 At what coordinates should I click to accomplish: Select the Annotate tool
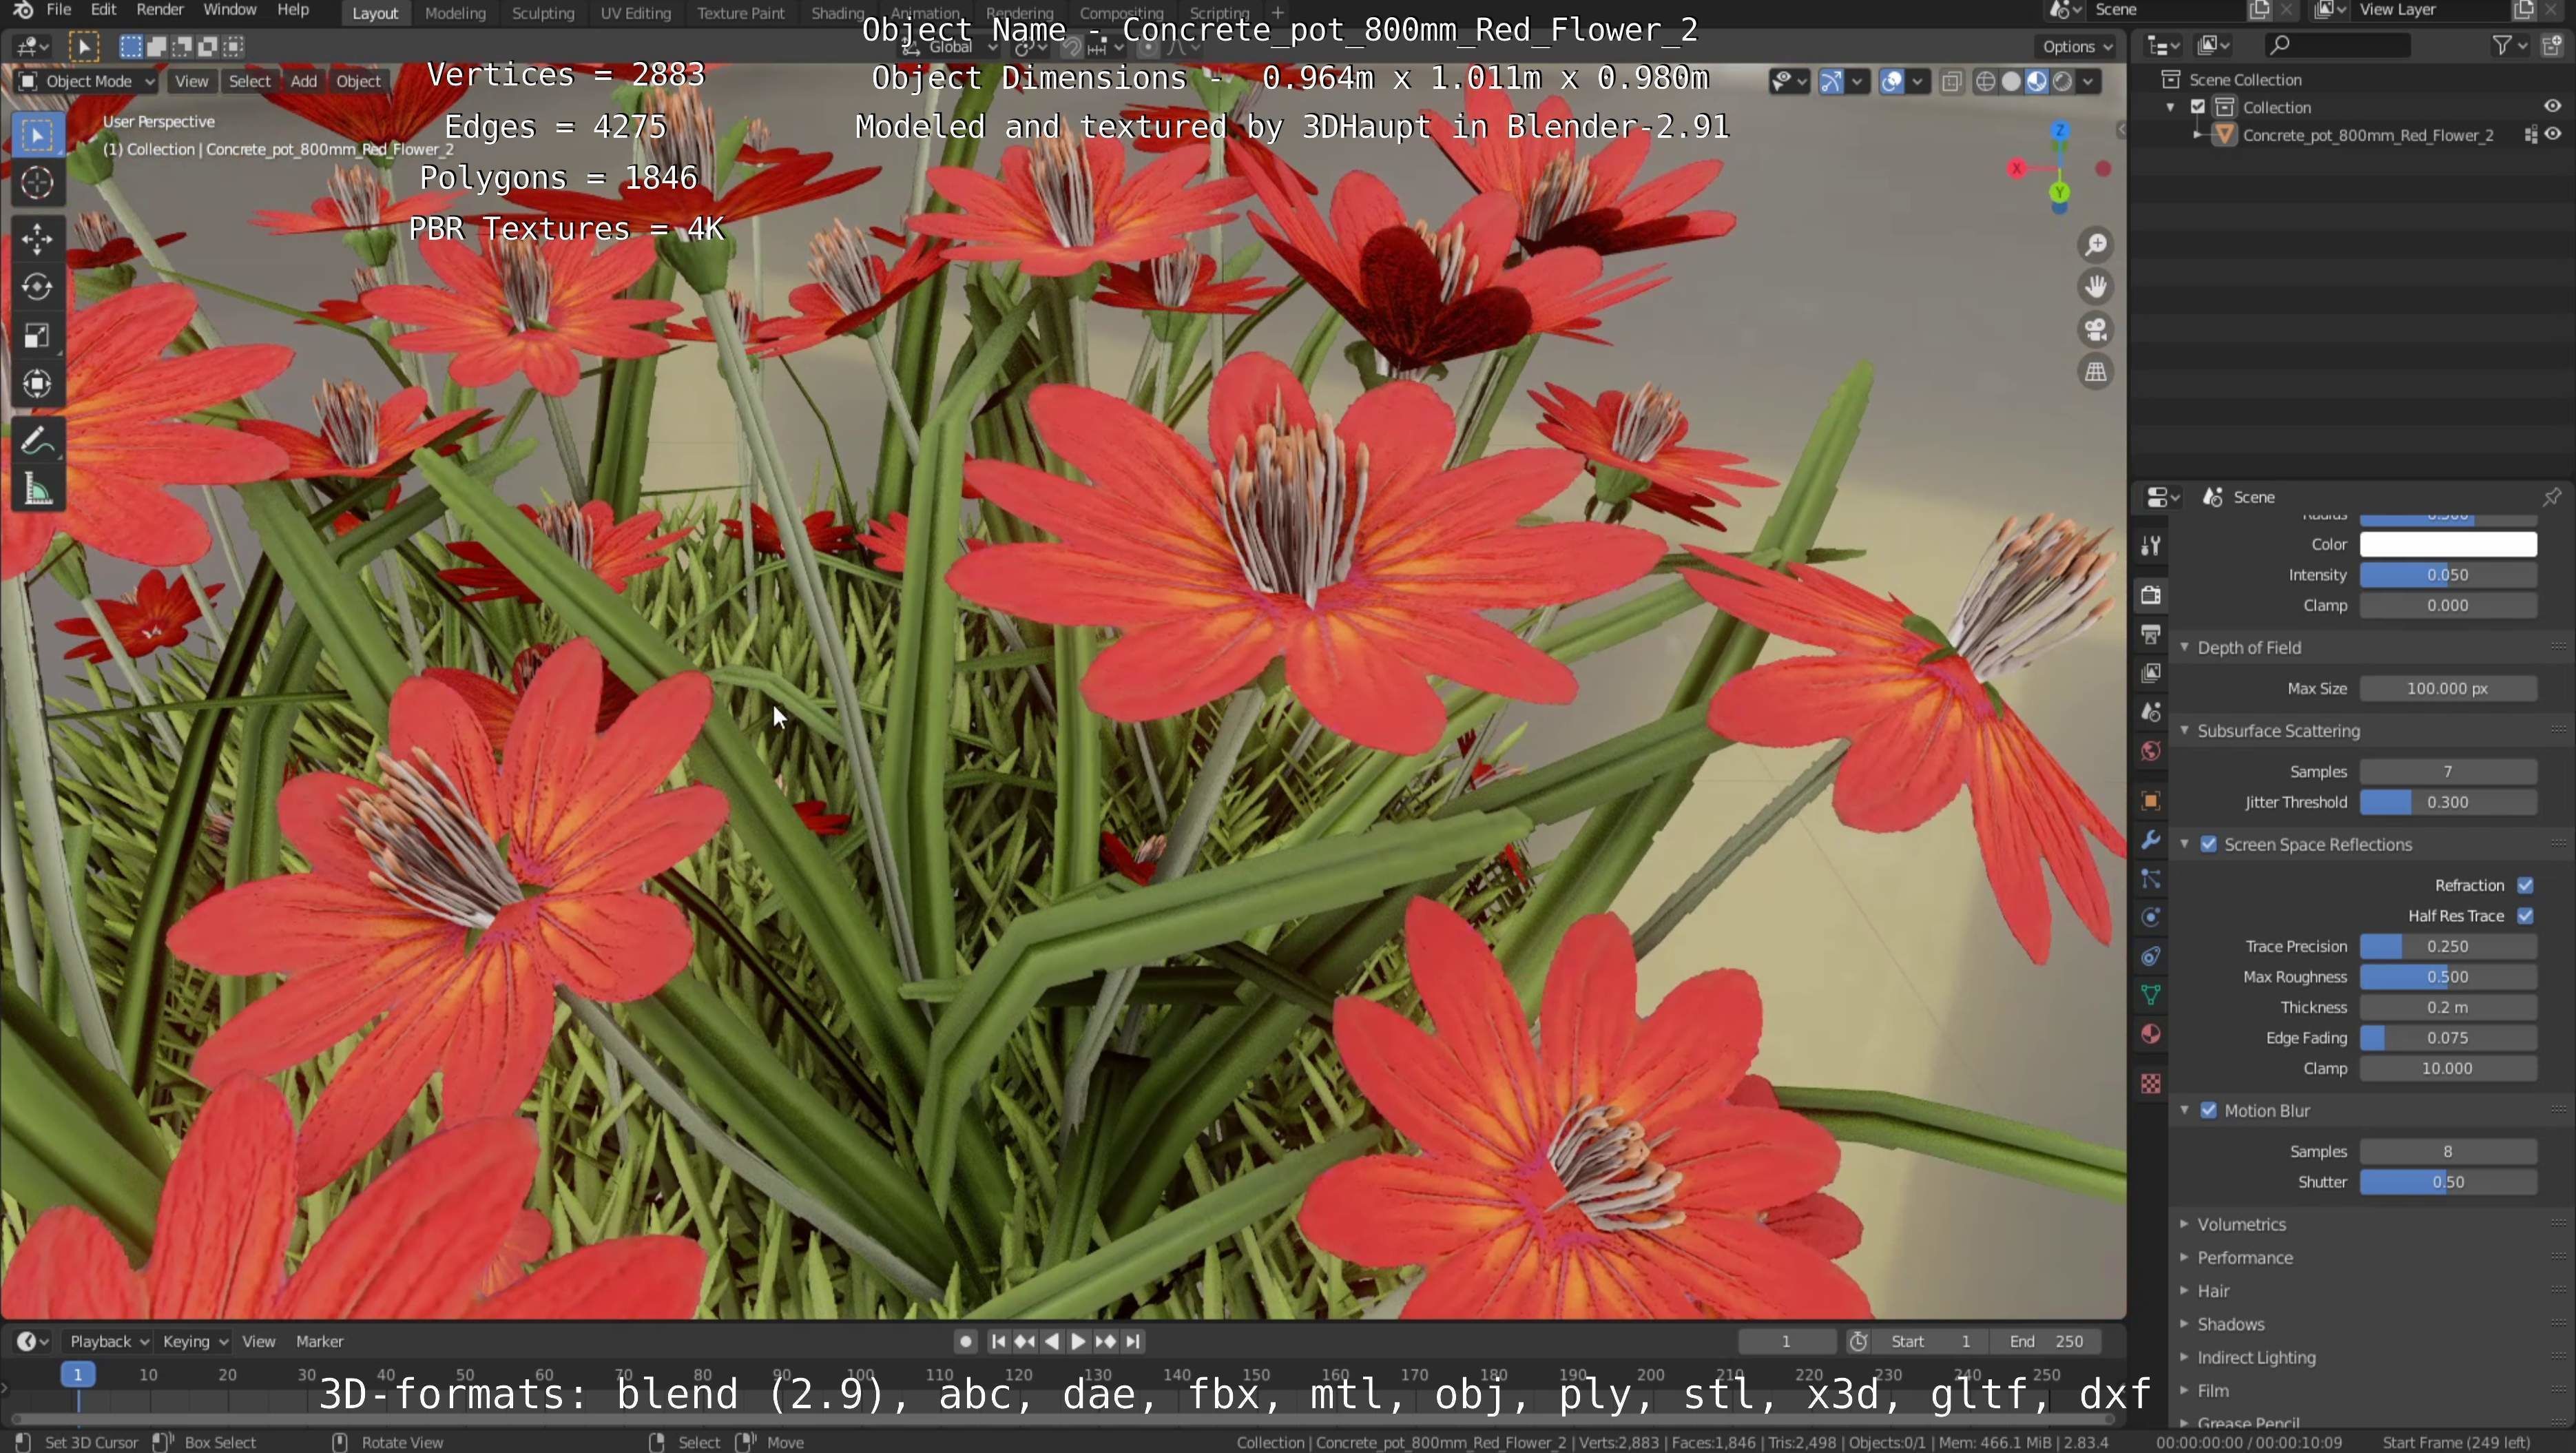[37, 440]
